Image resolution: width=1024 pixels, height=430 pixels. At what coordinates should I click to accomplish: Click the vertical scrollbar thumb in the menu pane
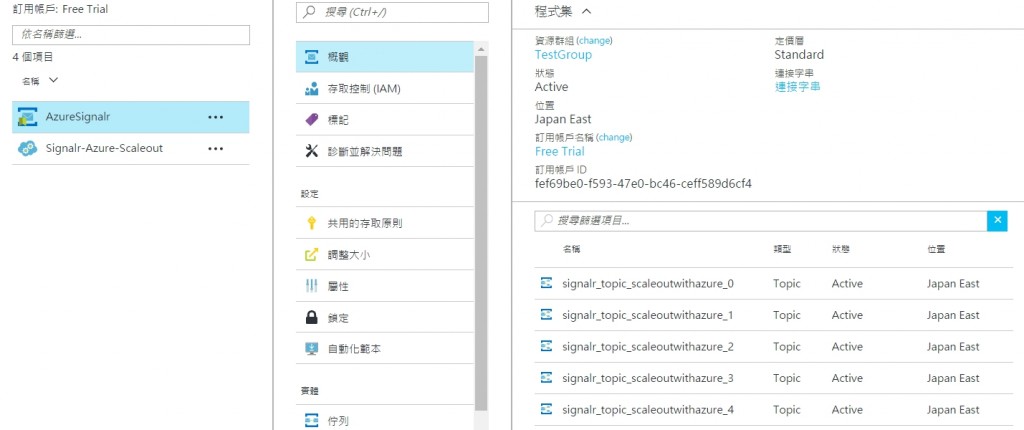[x=481, y=233]
